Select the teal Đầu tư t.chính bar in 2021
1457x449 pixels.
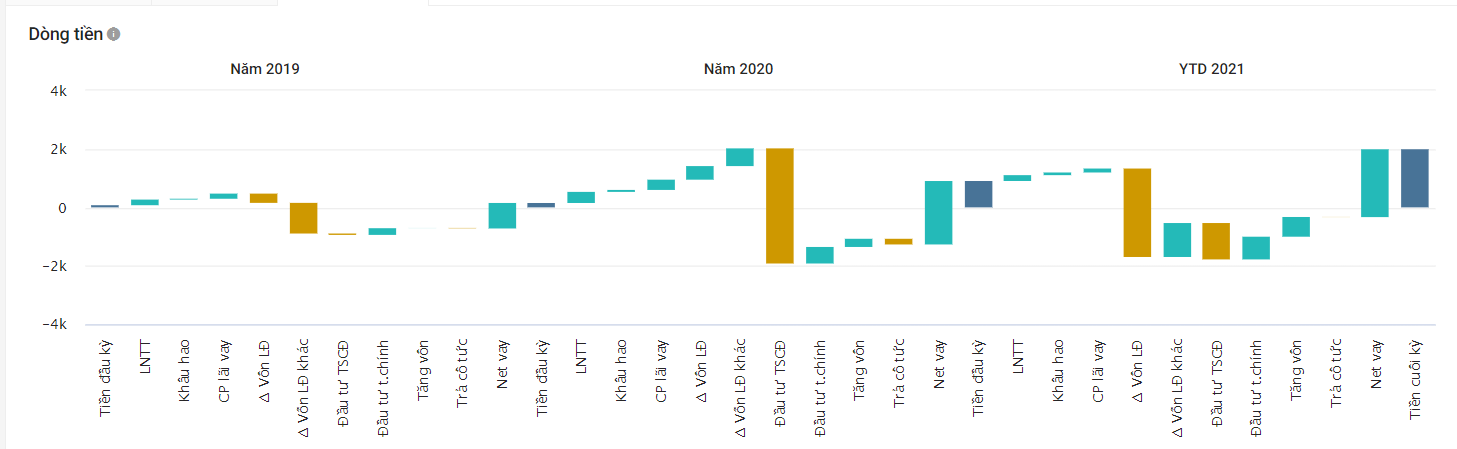1256,248
